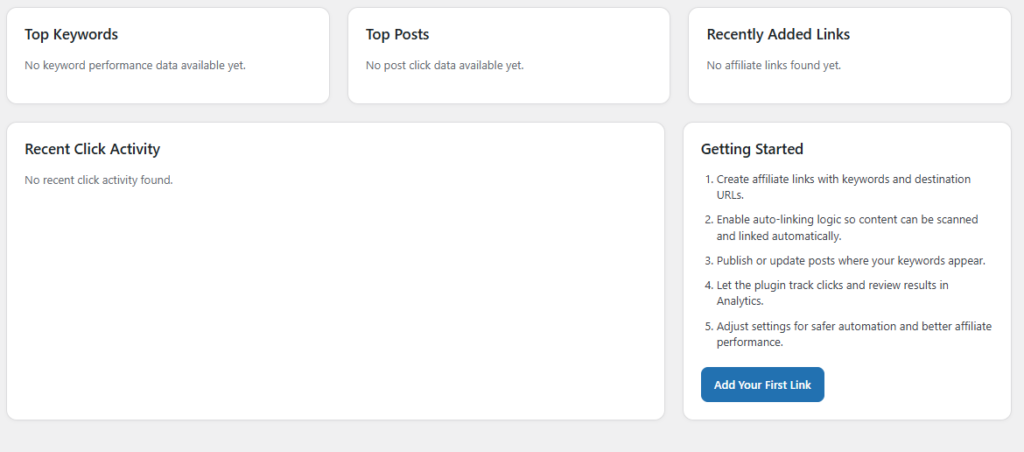Click the word 'URLs' in step 1
The width and height of the screenshot is (1024, 452).
(x=731, y=196)
